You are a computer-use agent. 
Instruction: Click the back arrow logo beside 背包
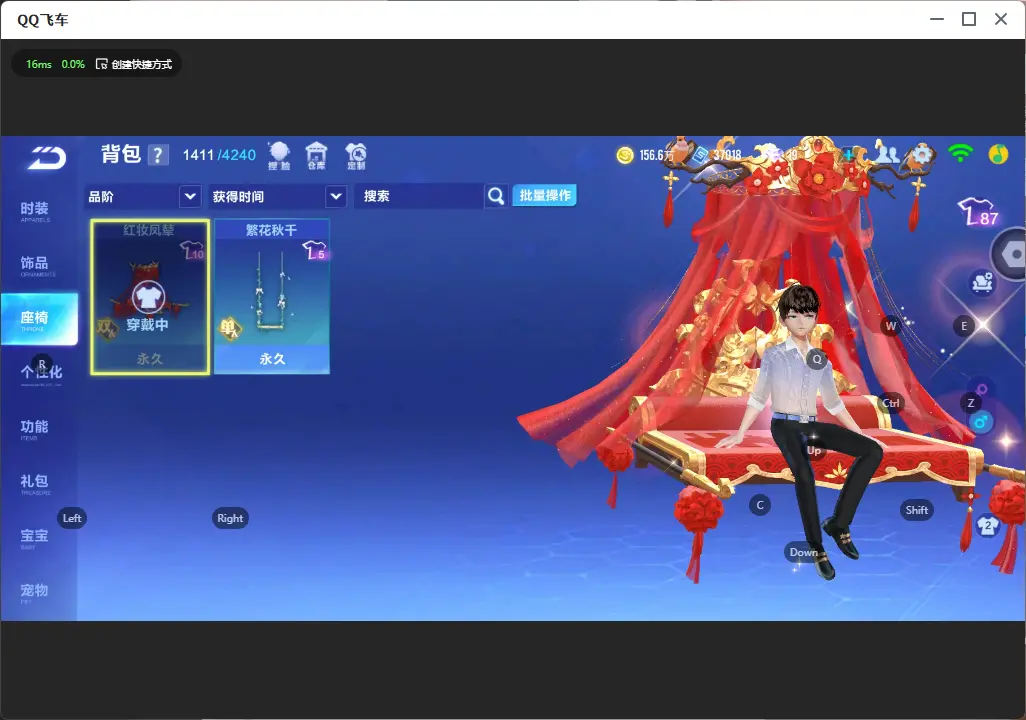point(46,158)
